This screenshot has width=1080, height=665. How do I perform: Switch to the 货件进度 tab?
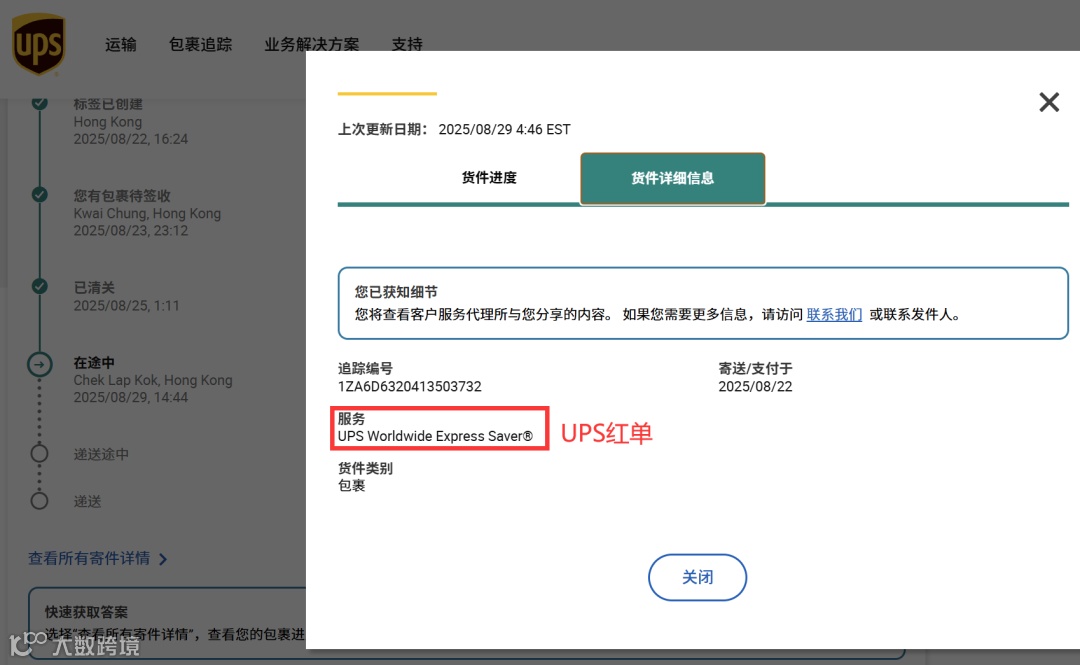[489, 178]
